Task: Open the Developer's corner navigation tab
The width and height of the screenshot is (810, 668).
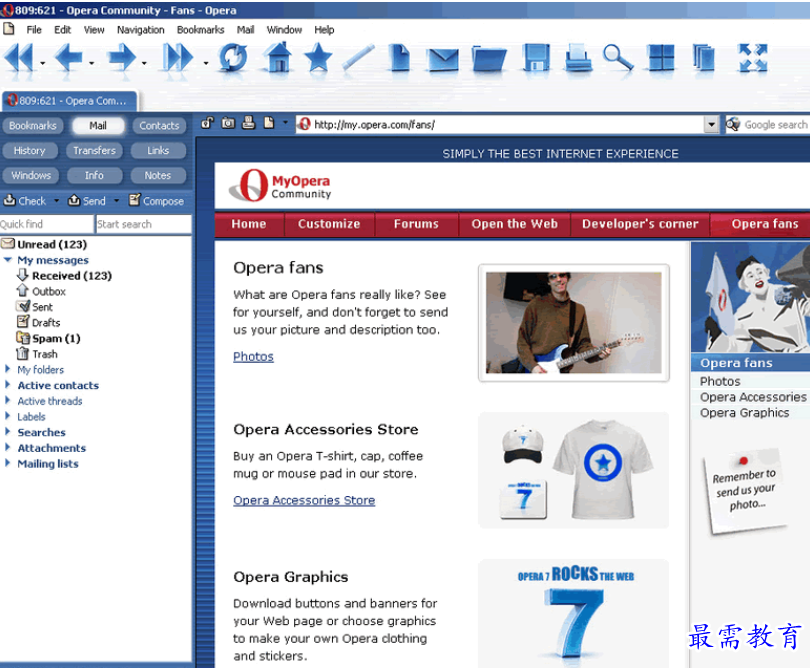Action: tap(640, 224)
